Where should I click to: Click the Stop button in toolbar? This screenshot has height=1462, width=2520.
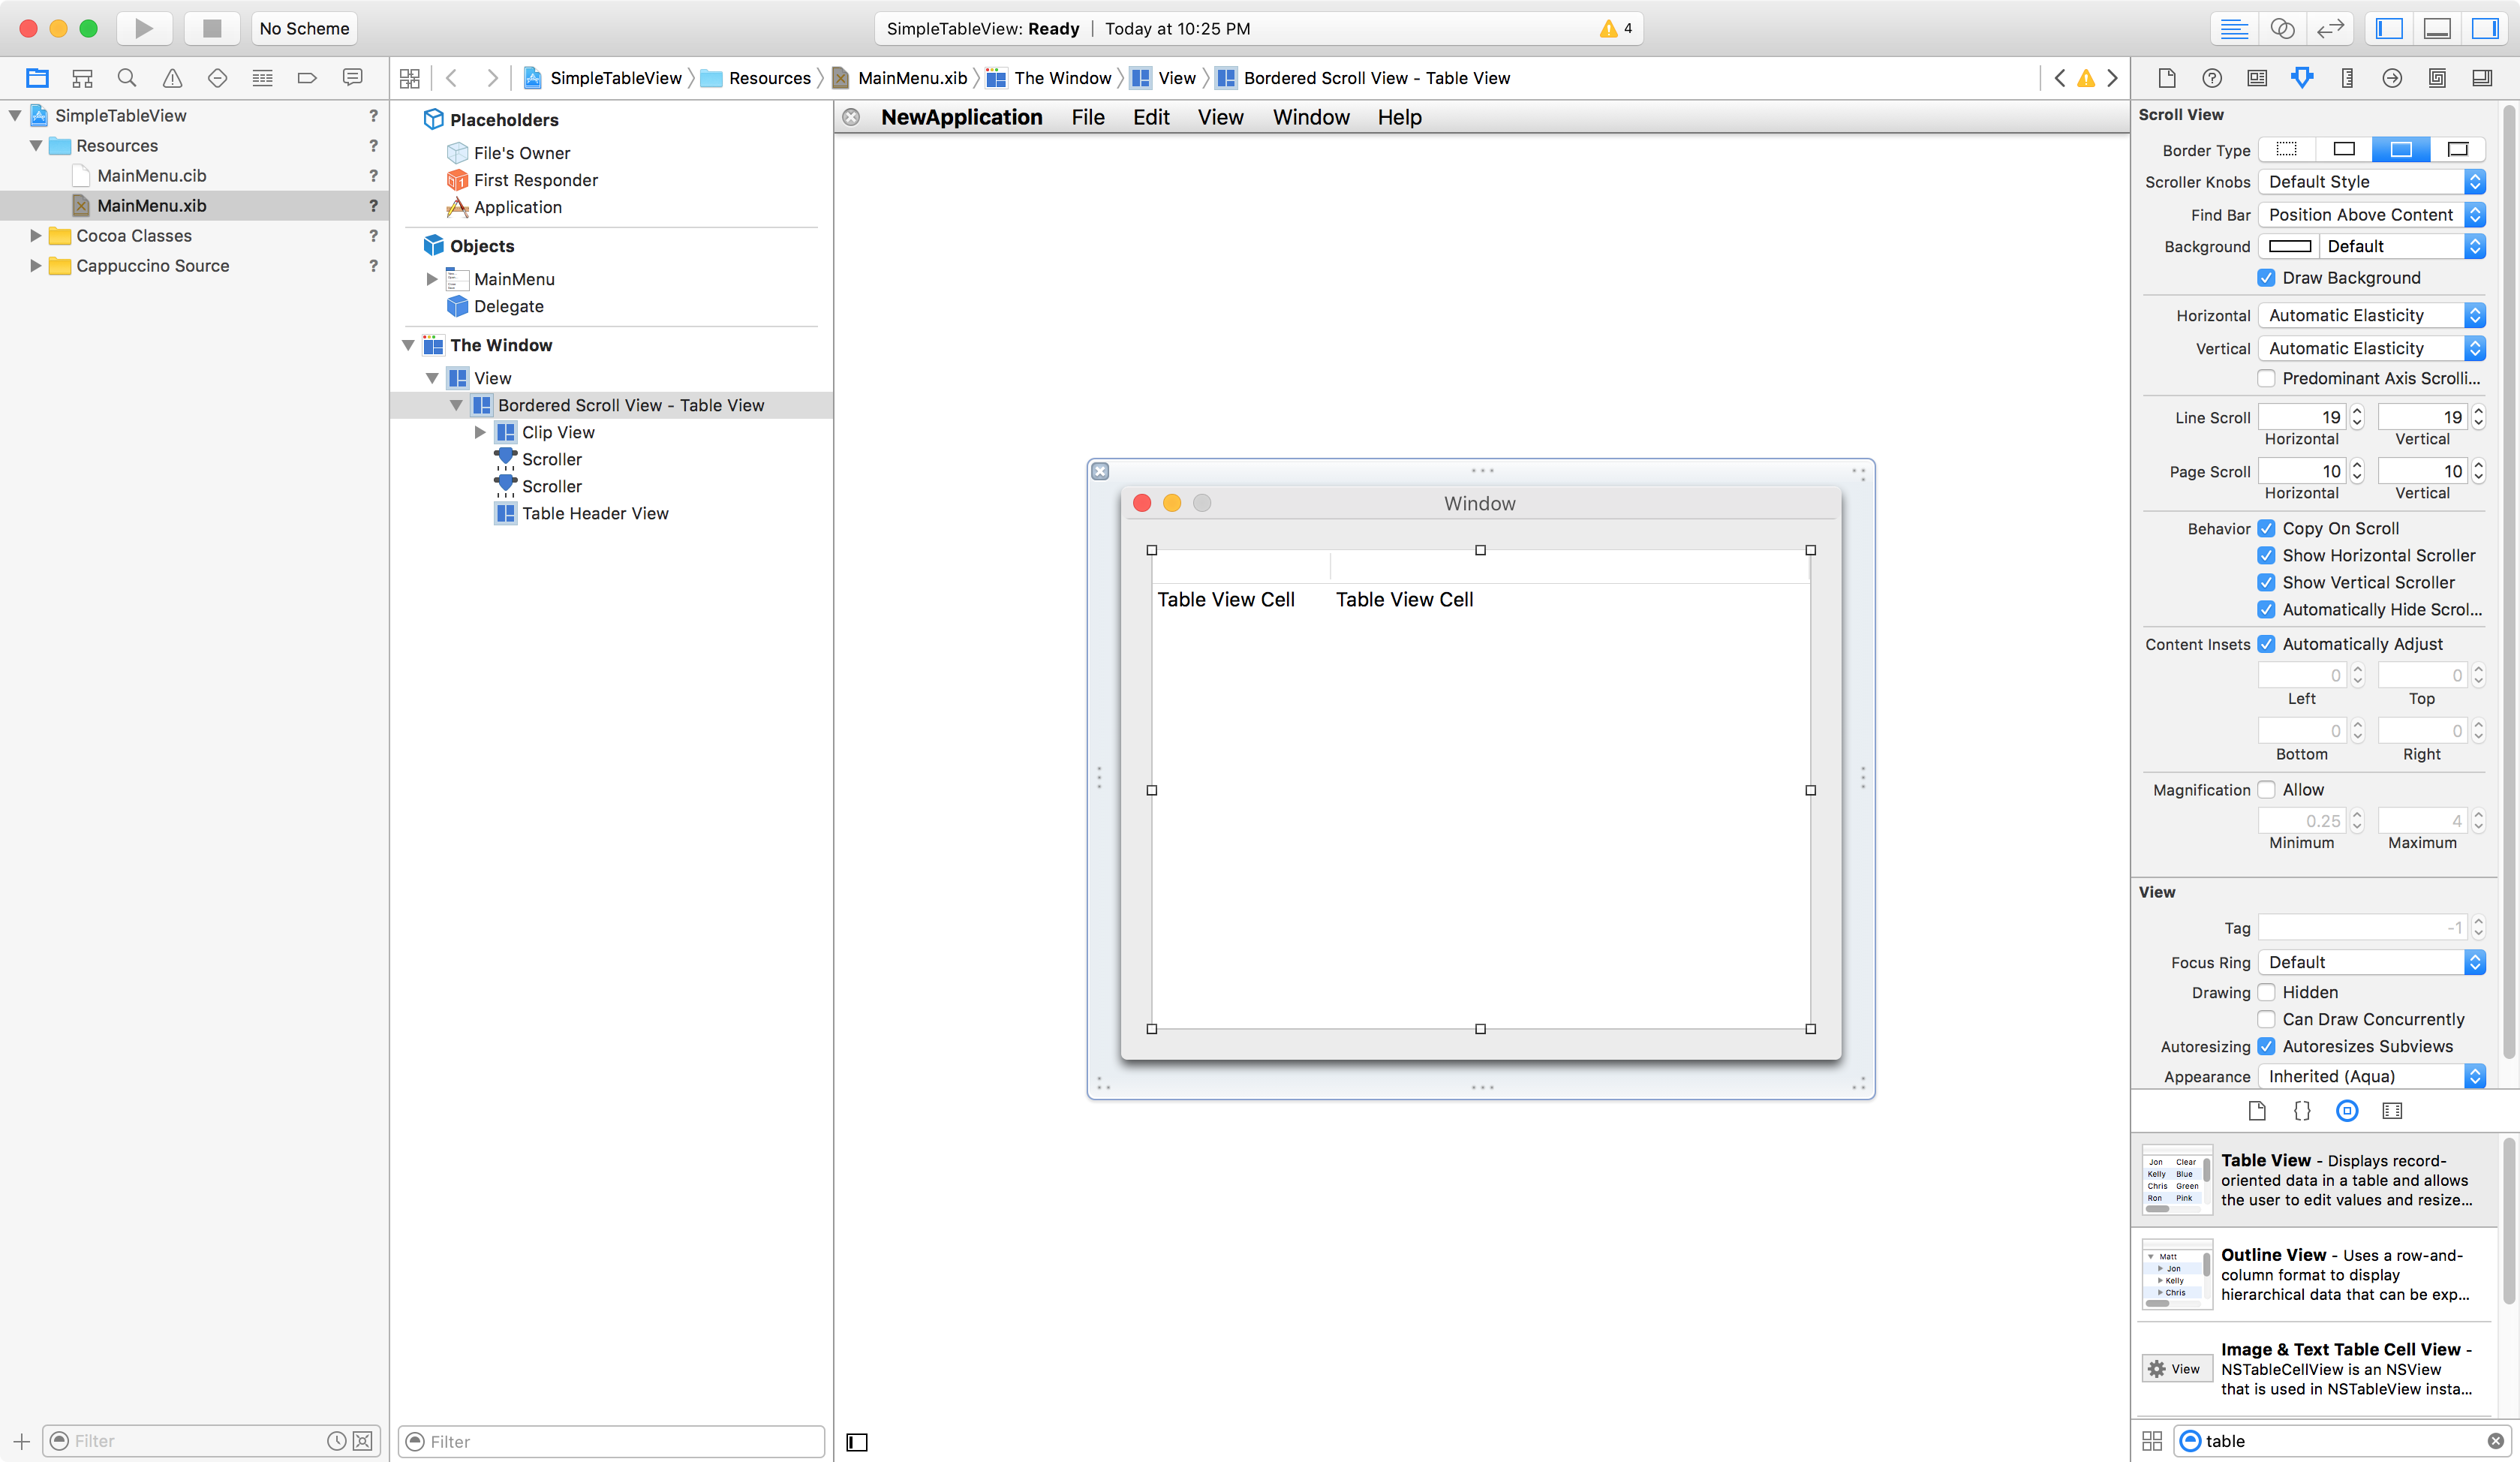coord(211,28)
